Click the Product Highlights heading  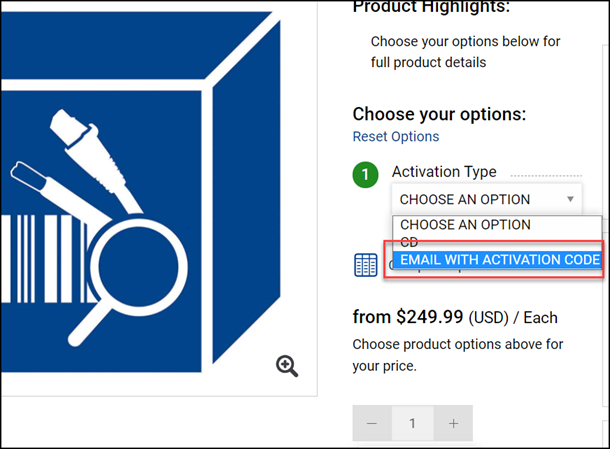pos(431,8)
